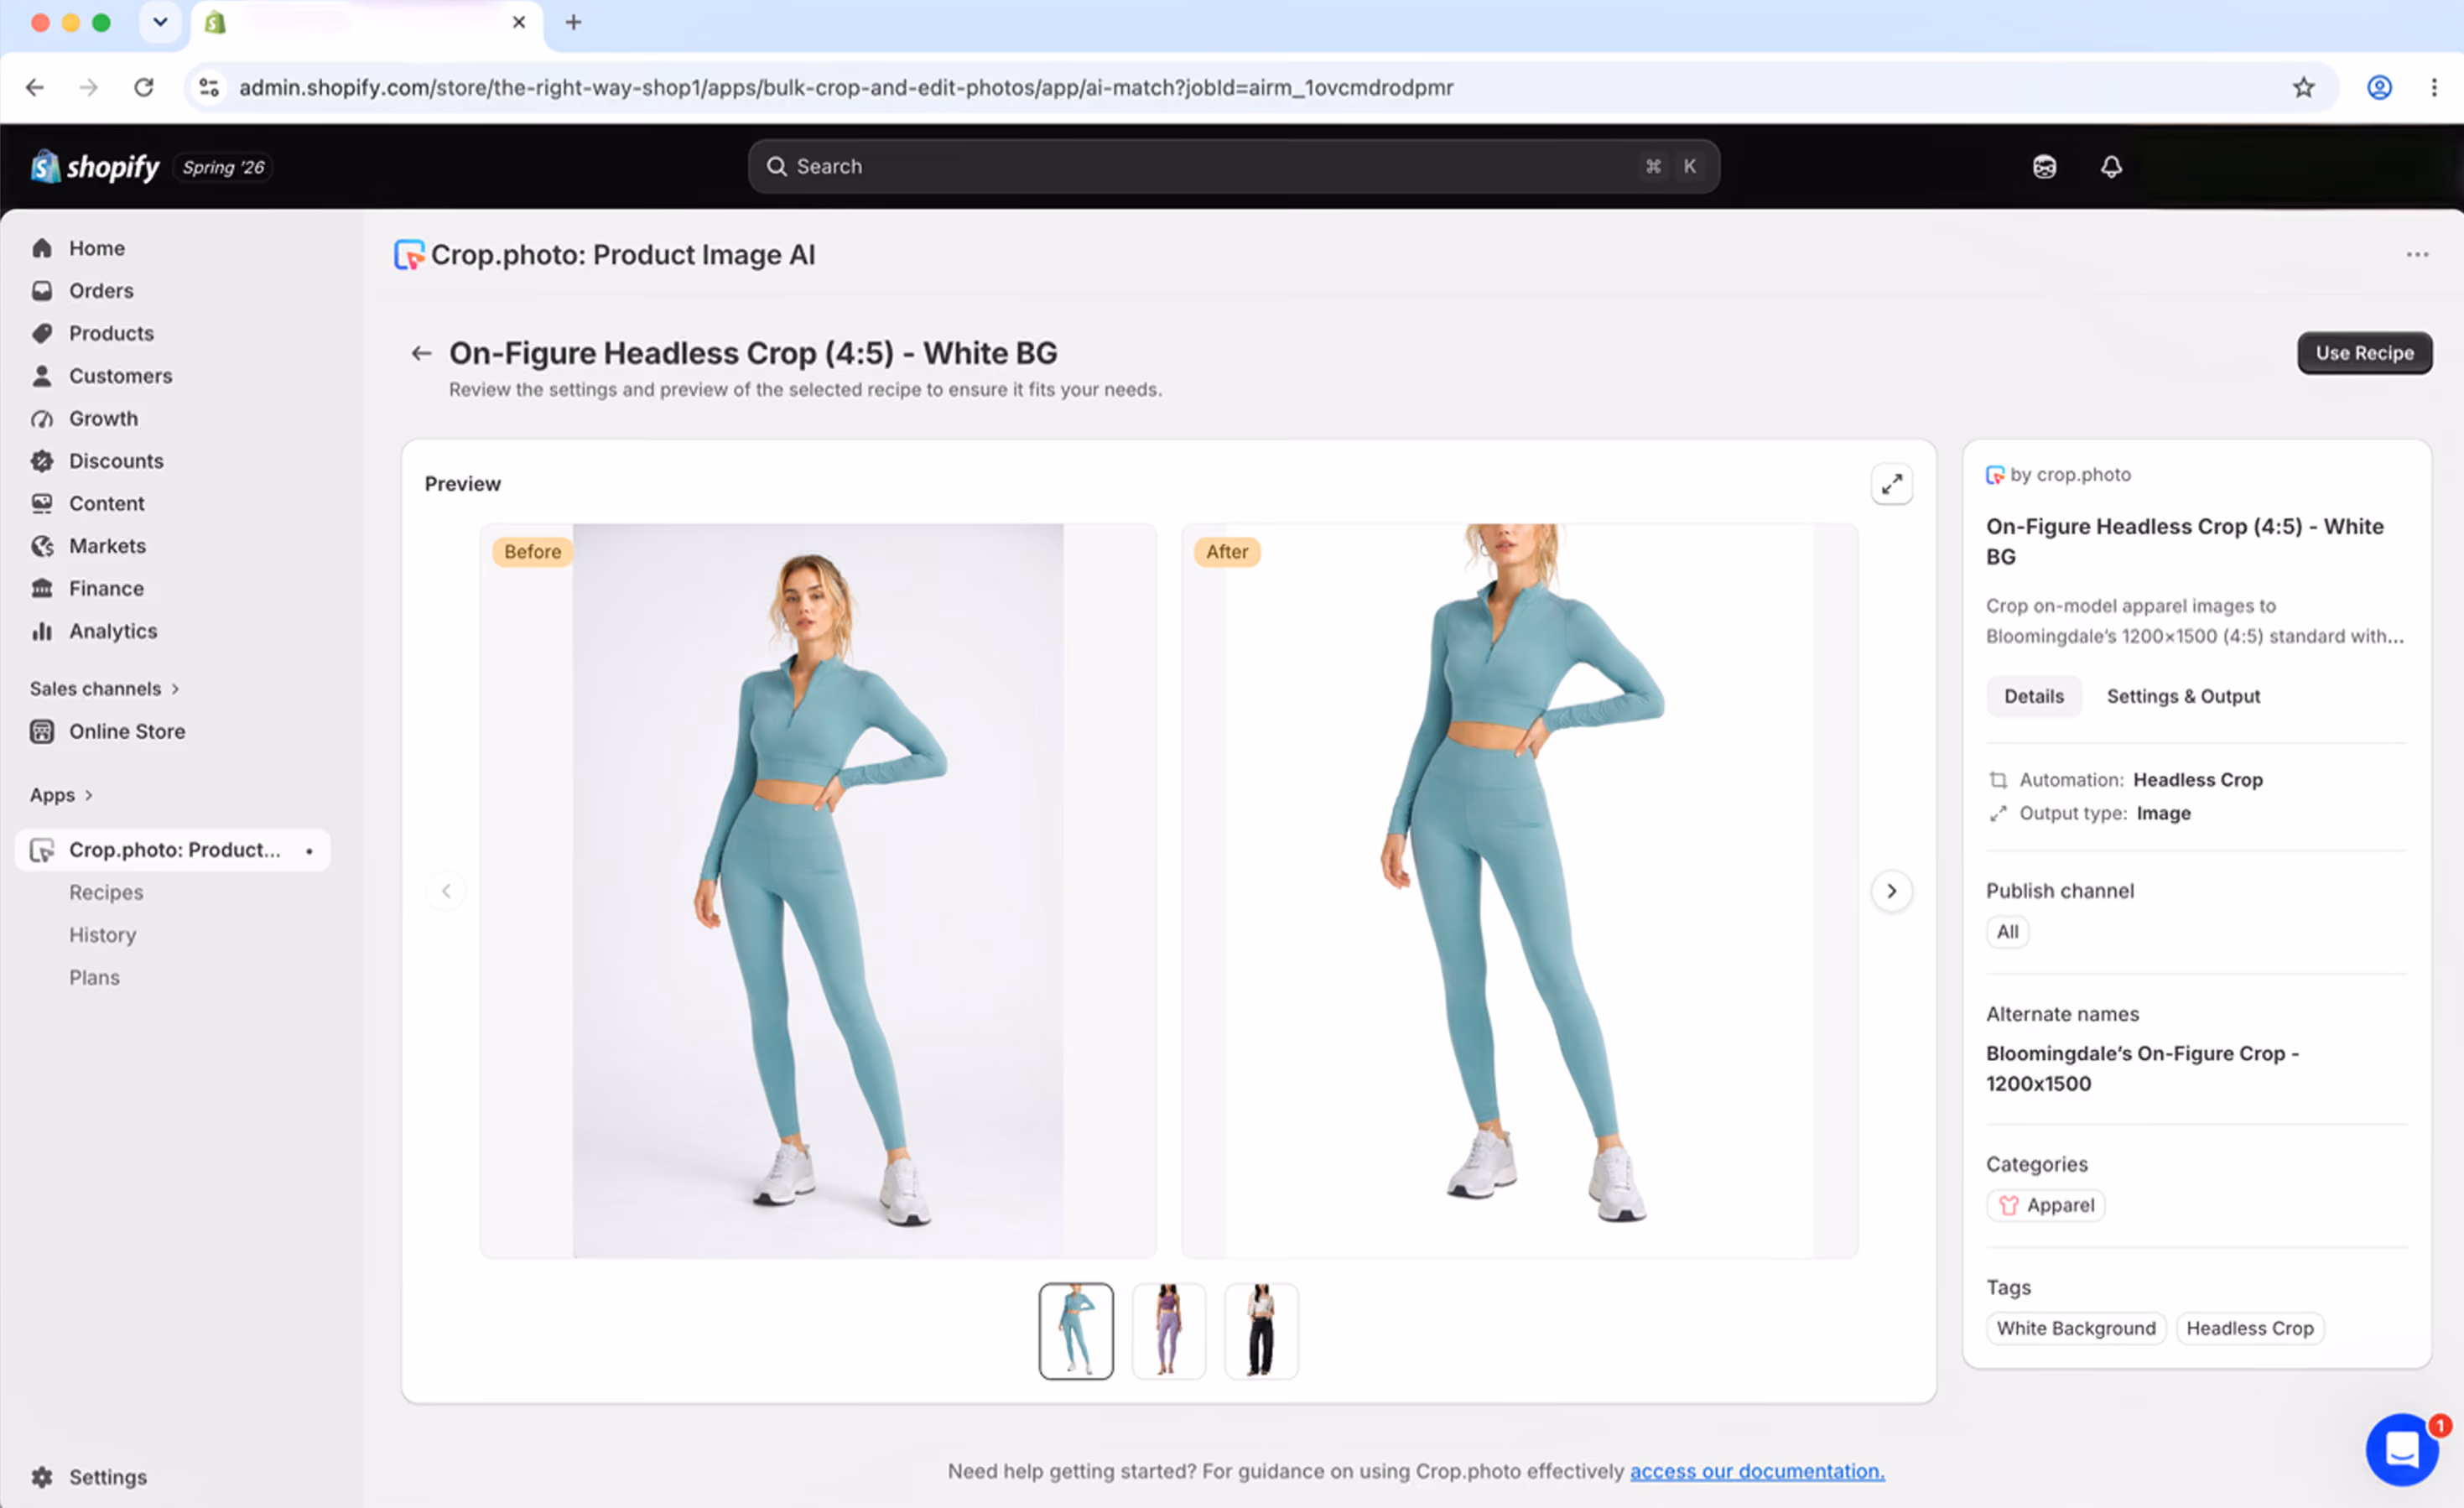The width and height of the screenshot is (2464, 1508).
Task: Click the site information icon
Action: 209,88
